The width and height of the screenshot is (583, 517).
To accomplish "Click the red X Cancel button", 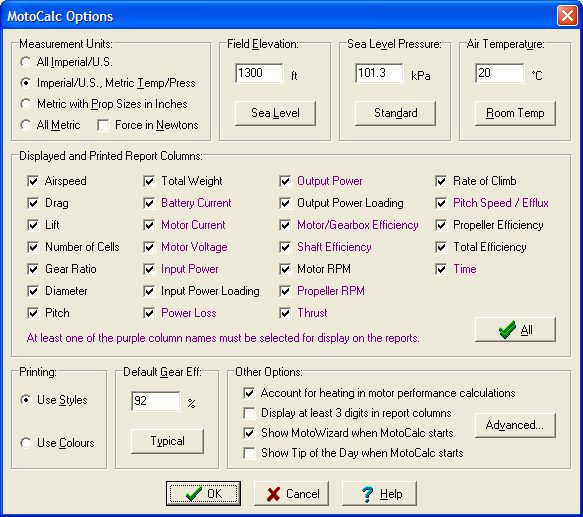I will tap(292, 494).
